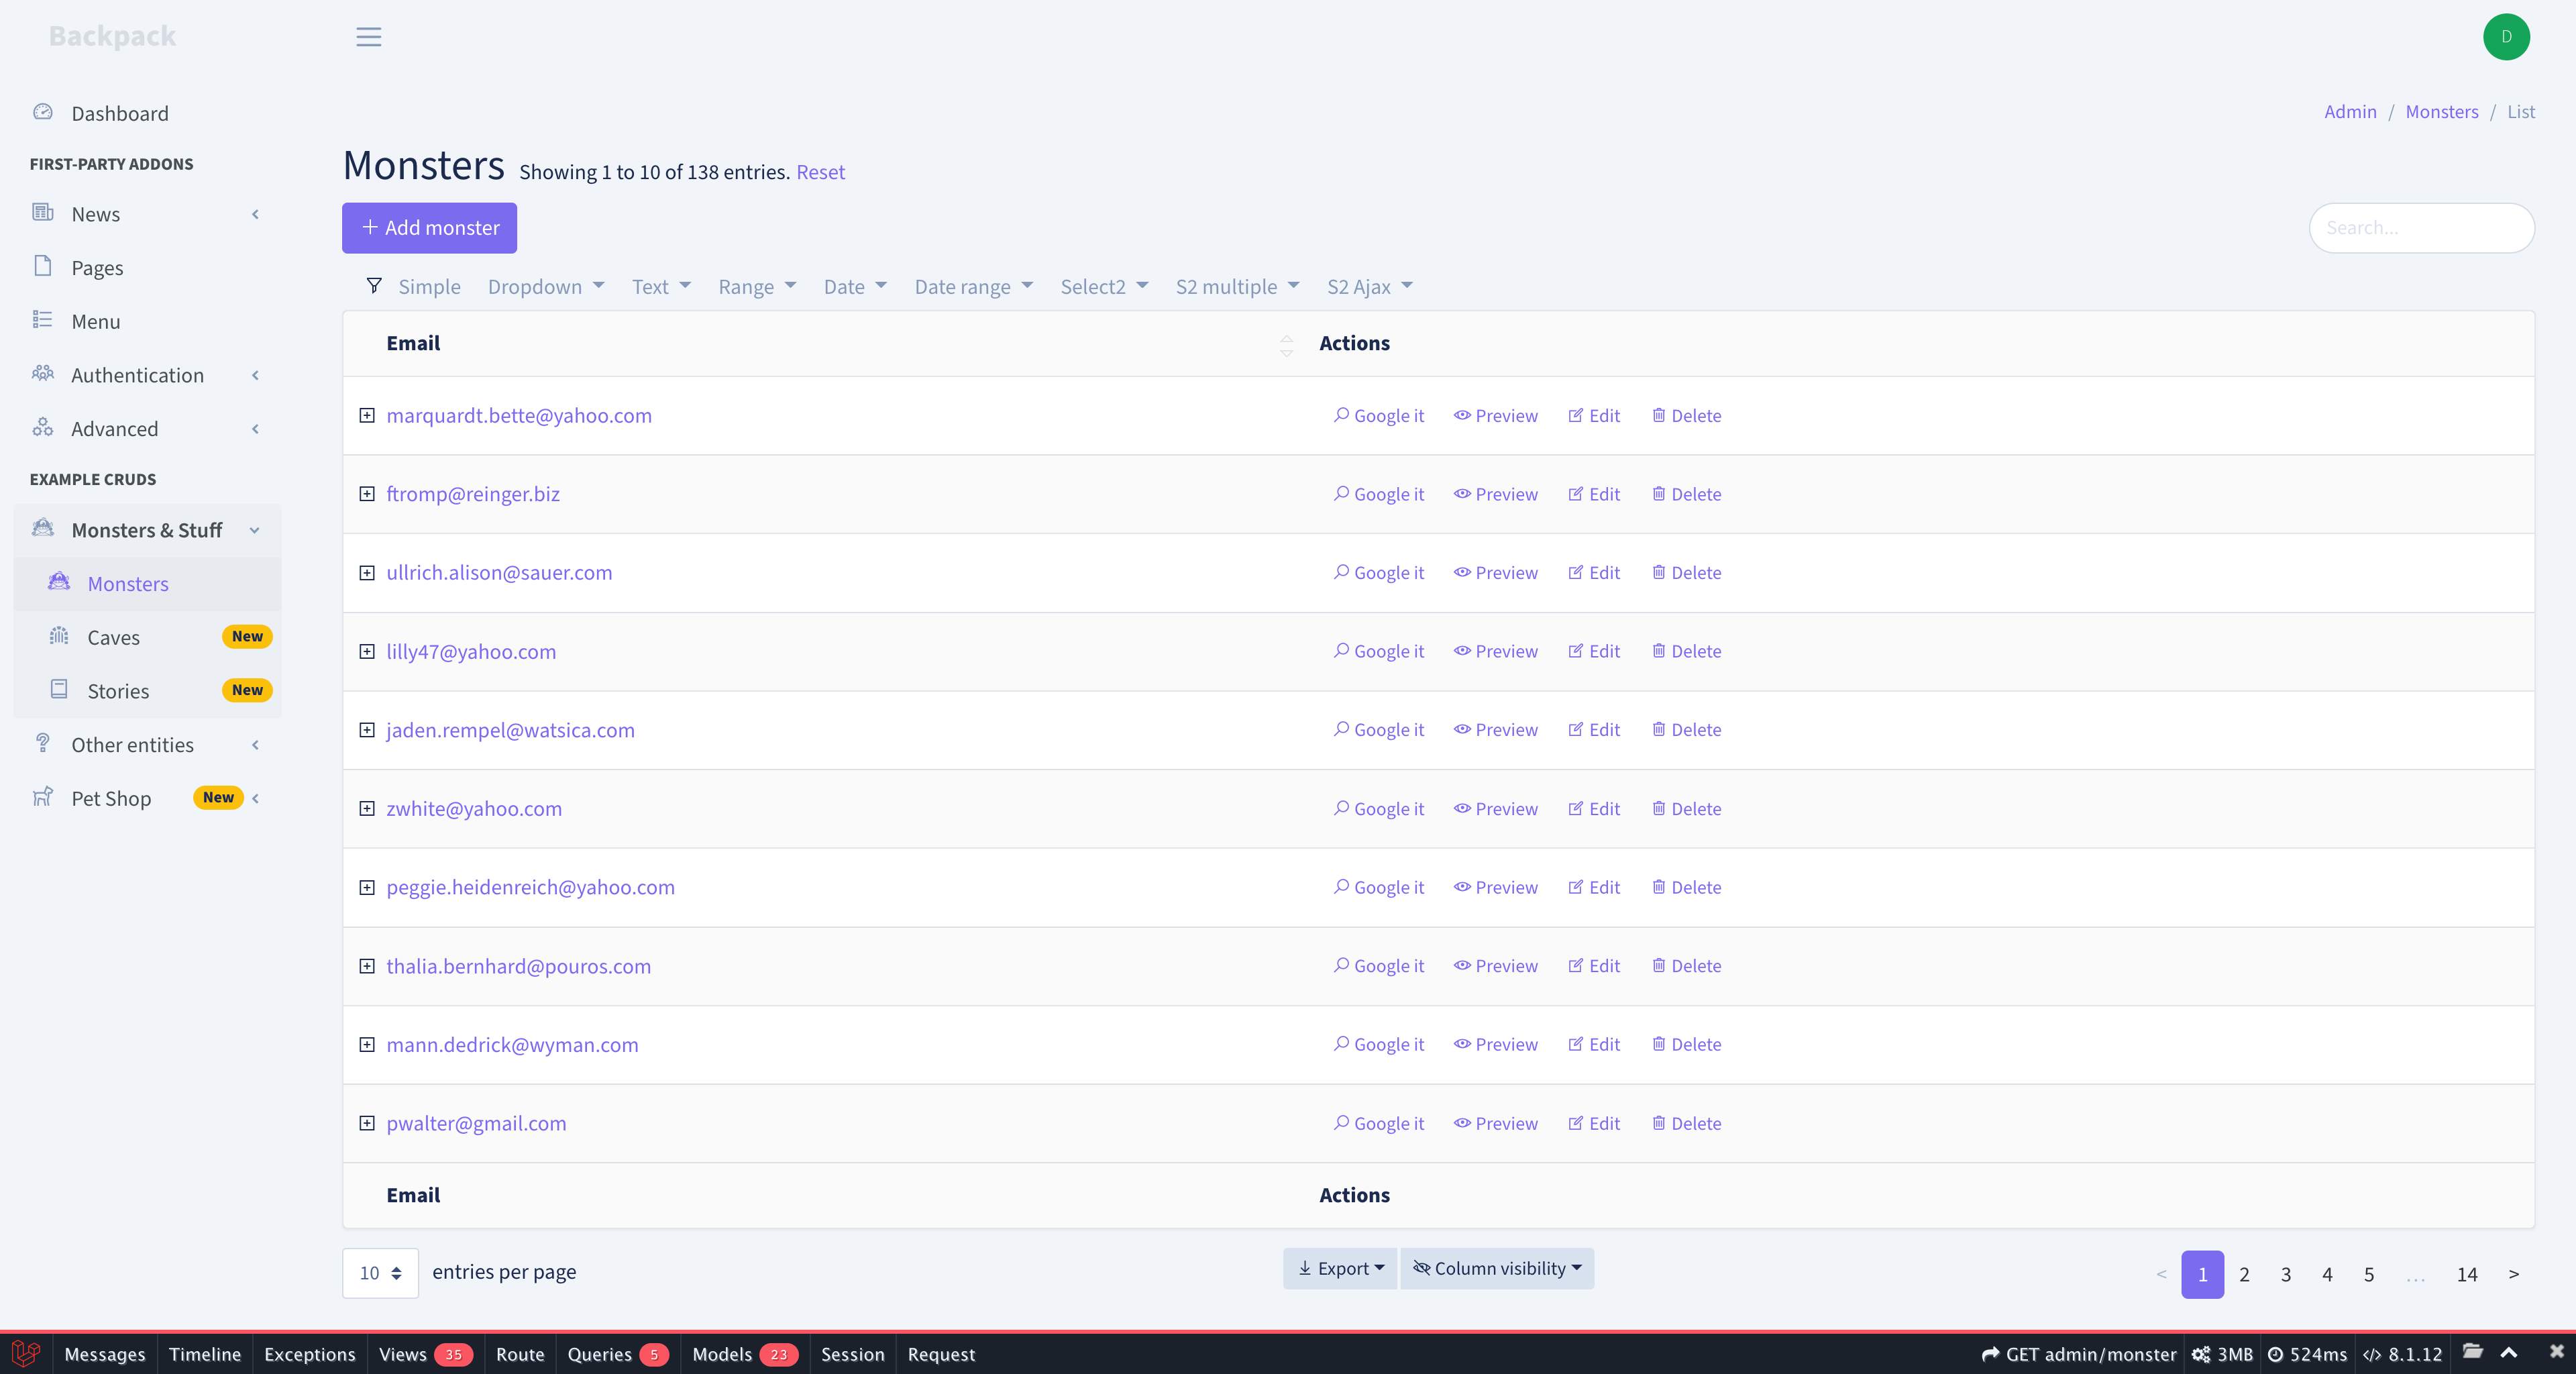Toggle the hamburger sidebar menu icon
The height and width of the screenshot is (1374, 2576).
pos(368,37)
